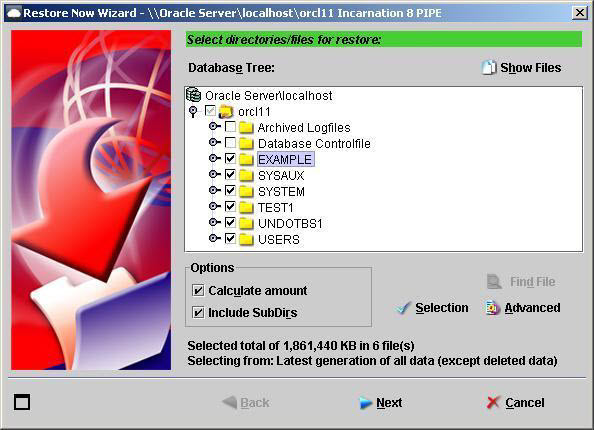Select the Oracle Server\localhost root label
The image size is (594, 430).
[269, 95]
